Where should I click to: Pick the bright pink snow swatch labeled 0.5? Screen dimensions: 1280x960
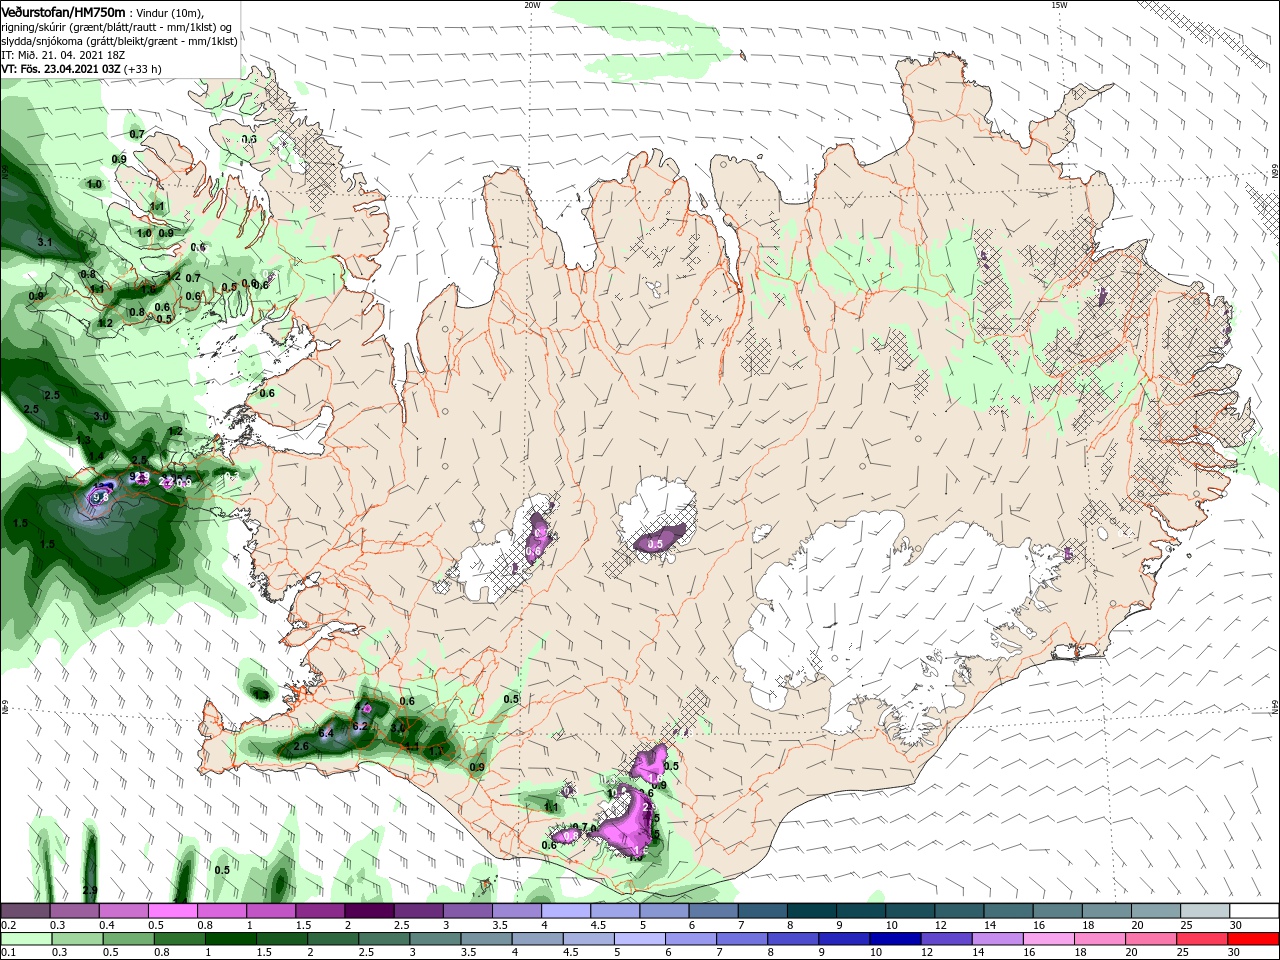tap(172, 911)
